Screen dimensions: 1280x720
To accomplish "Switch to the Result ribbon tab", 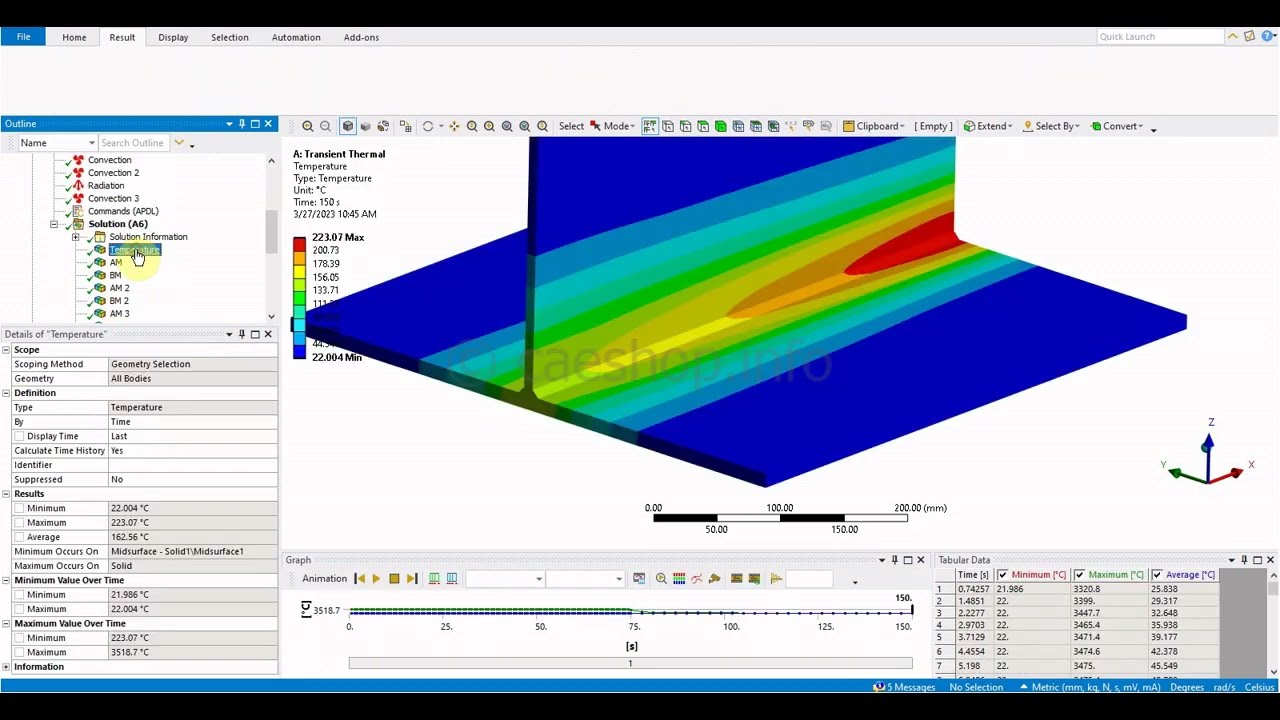I will pyautogui.click(x=122, y=37).
